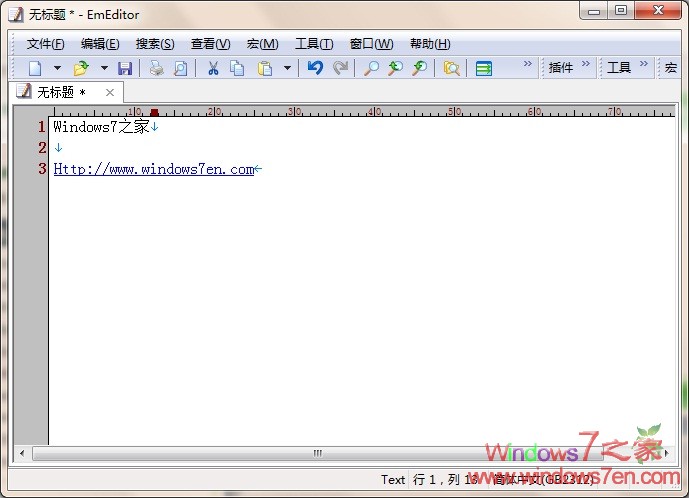The width and height of the screenshot is (689, 498).
Task: Show hidden toolbar buttons via the first chevron
Action: (528, 64)
